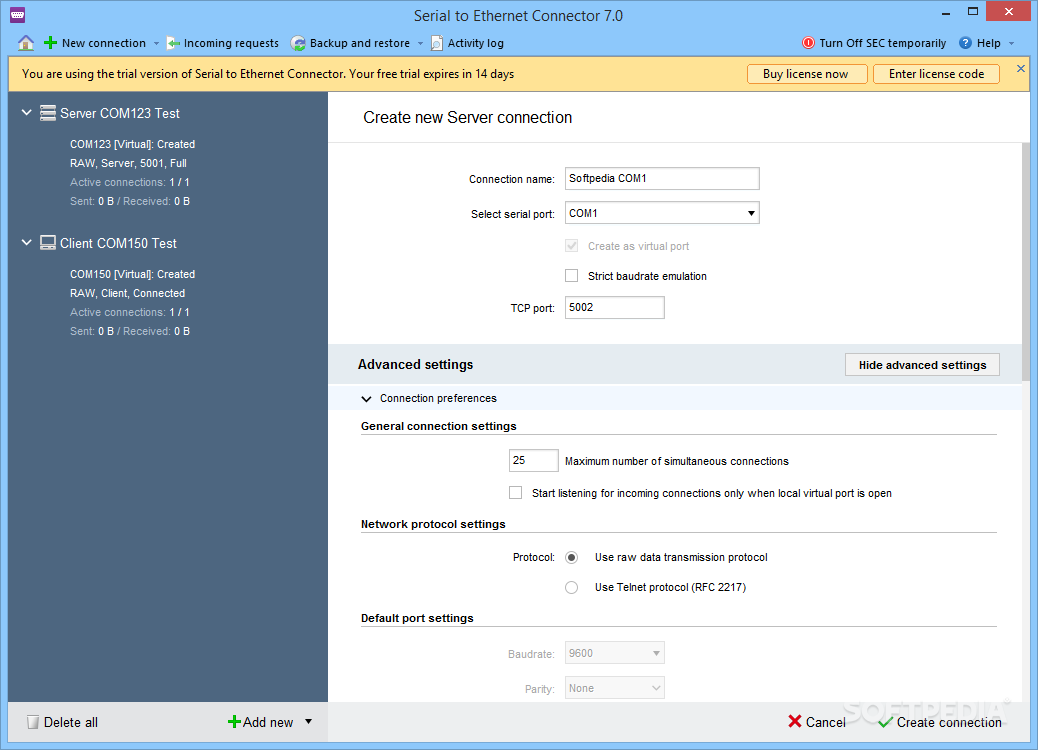Select Use Telnet protocol (RFC 2217)
Screen dimensions: 1038x750
(x=571, y=587)
